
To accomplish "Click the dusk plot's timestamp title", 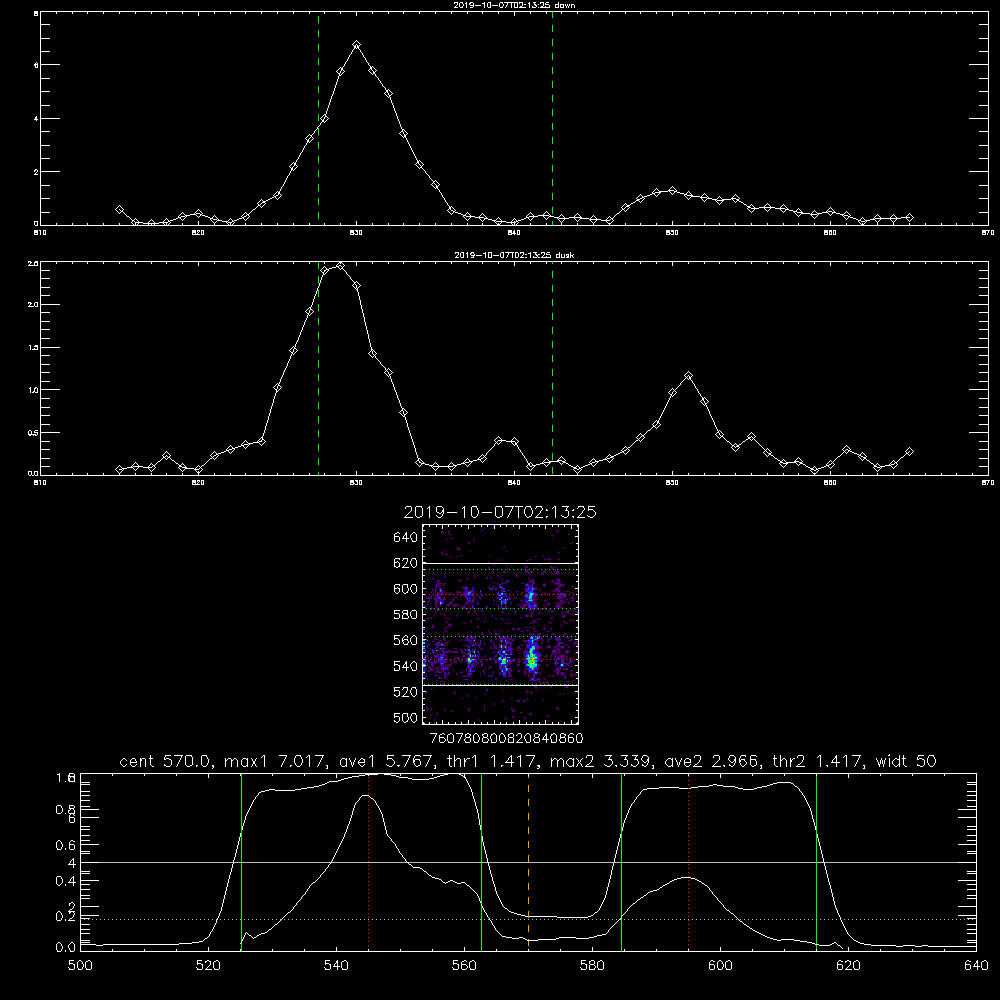I will [514, 255].
